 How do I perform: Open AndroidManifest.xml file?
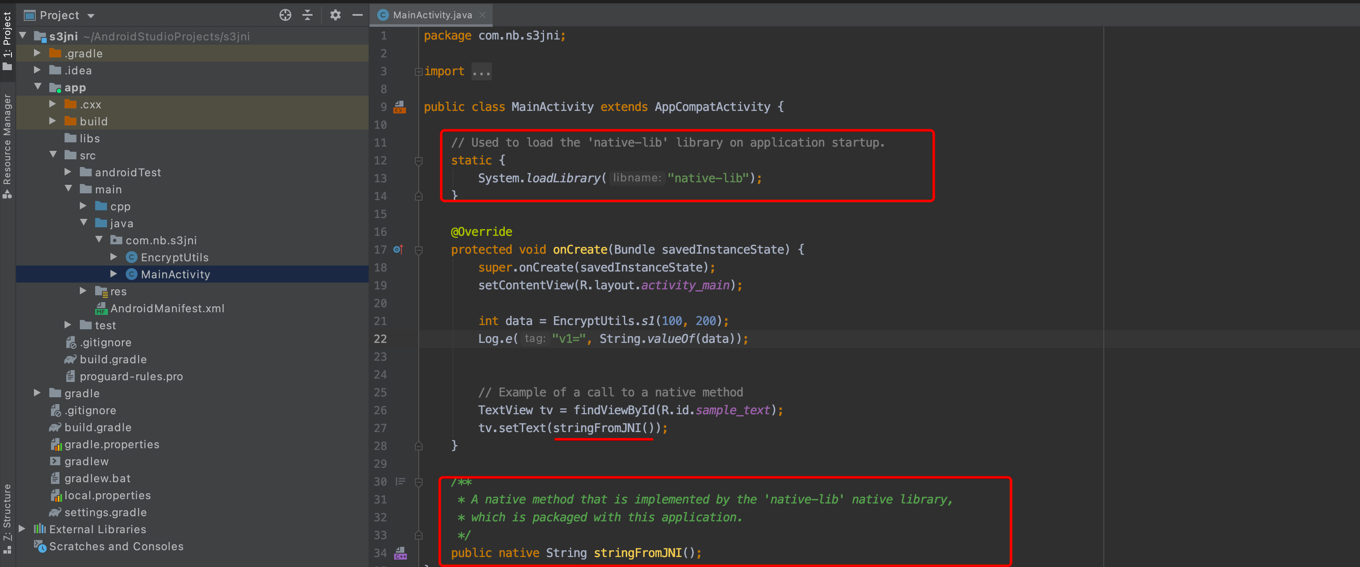(159, 308)
